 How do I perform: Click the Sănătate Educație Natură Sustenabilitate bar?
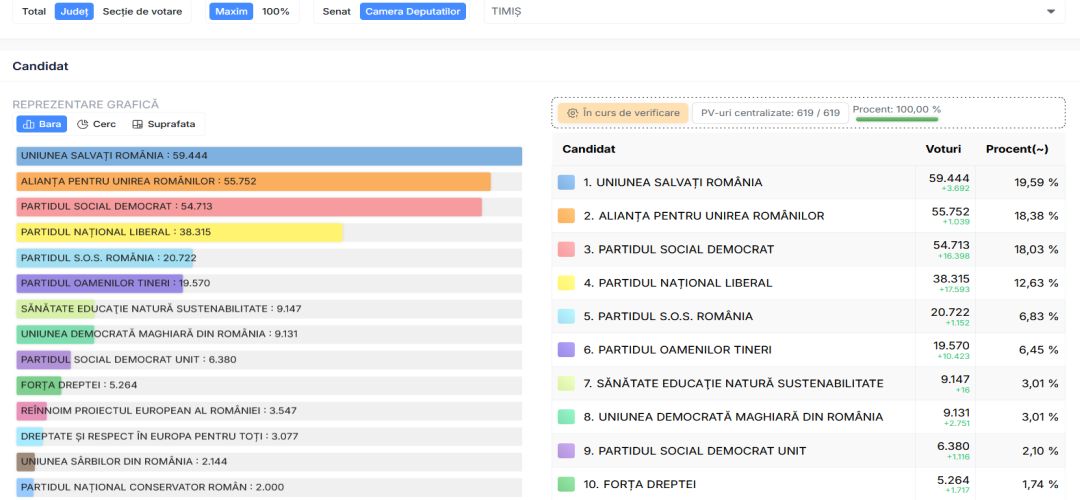(x=55, y=309)
